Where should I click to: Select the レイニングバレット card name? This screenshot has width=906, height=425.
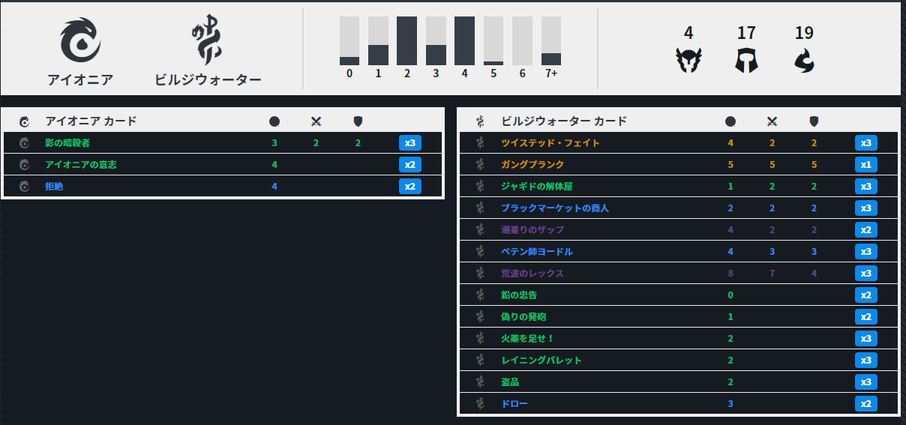point(541,360)
